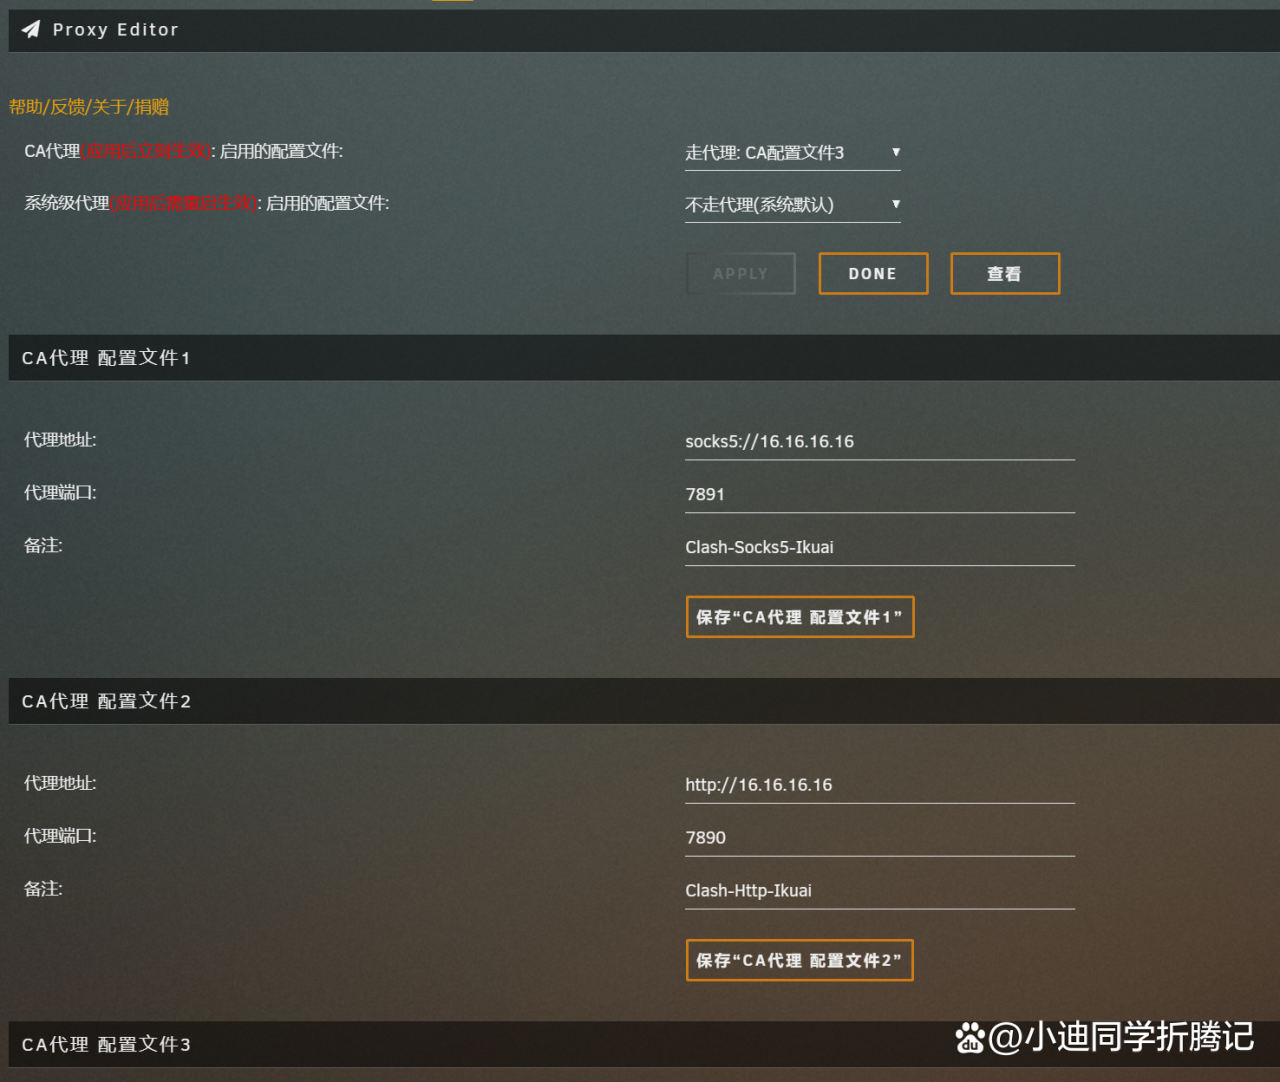Edit proxy port field 7890
Viewport: 1280px width, 1082px height.
(880, 838)
